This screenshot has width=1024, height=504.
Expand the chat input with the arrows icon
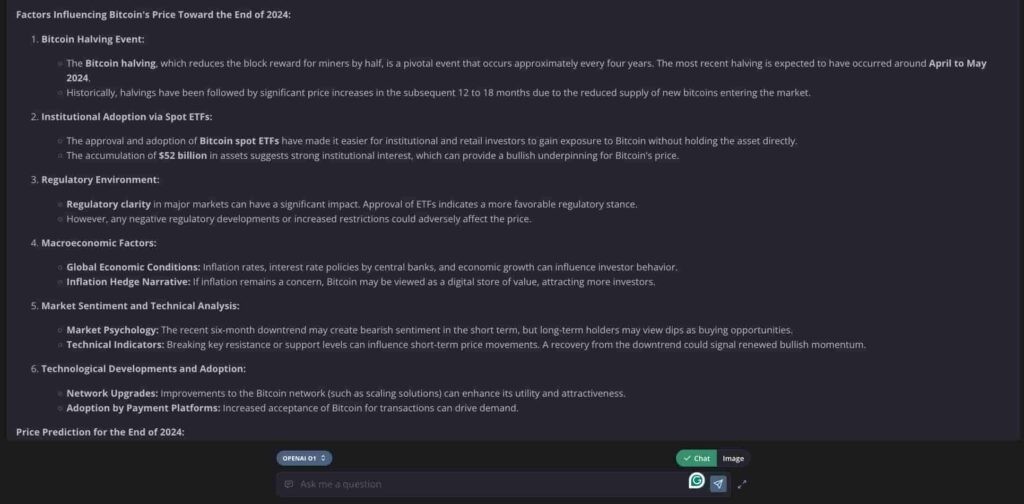coord(742,484)
